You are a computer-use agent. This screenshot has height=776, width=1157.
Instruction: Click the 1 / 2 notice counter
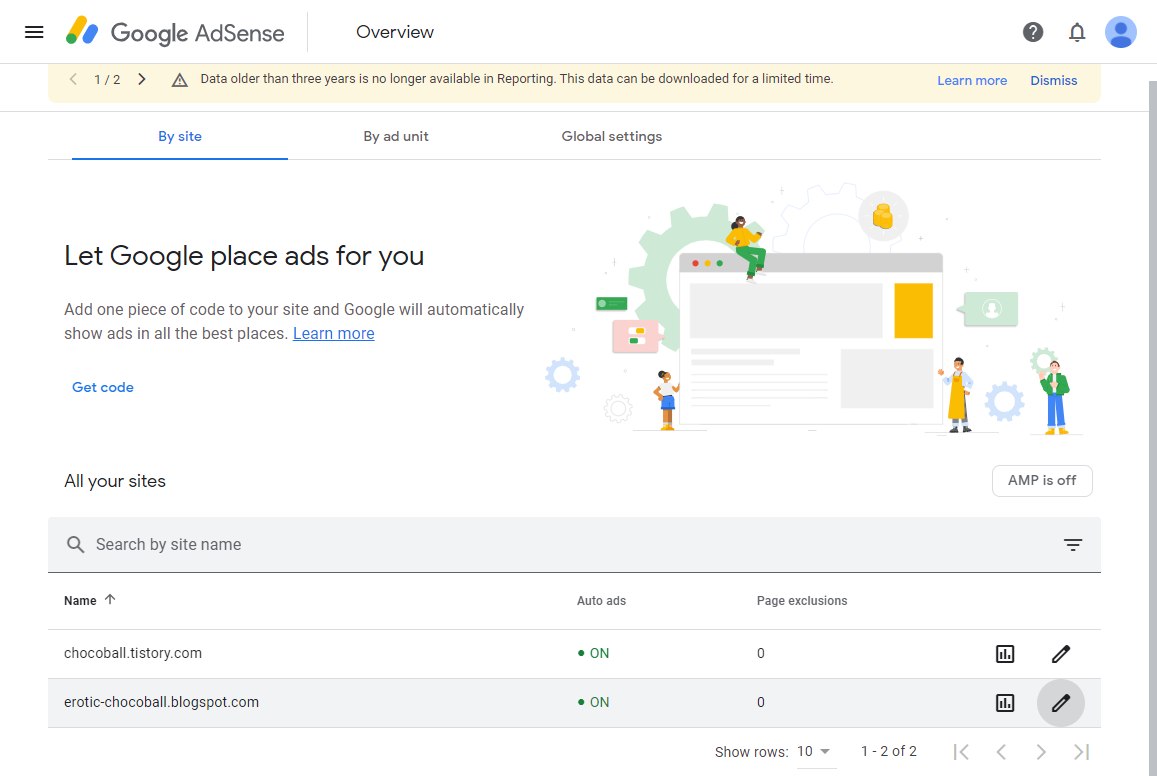(107, 80)
